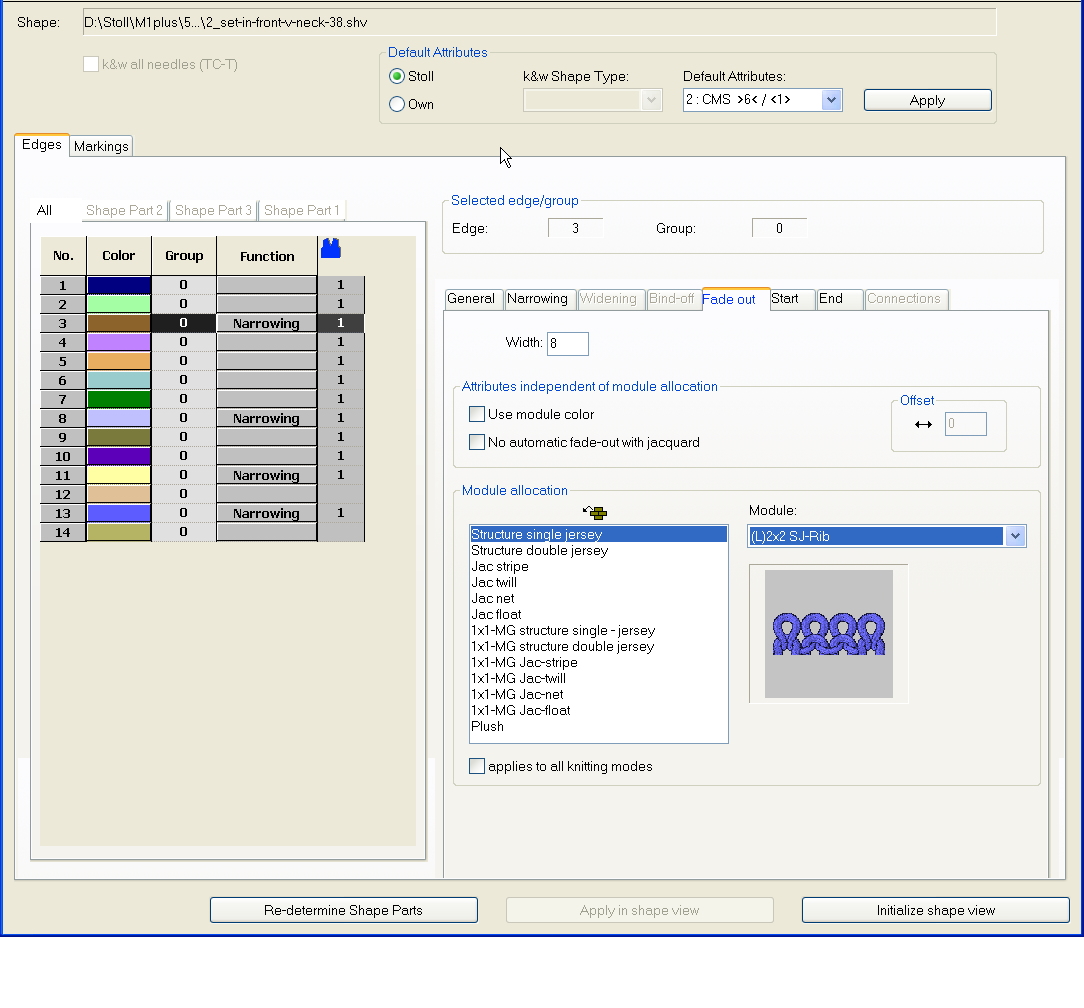
Task: Click the 2x2 SJ-Rib module preview image
Action: (828, 634)
